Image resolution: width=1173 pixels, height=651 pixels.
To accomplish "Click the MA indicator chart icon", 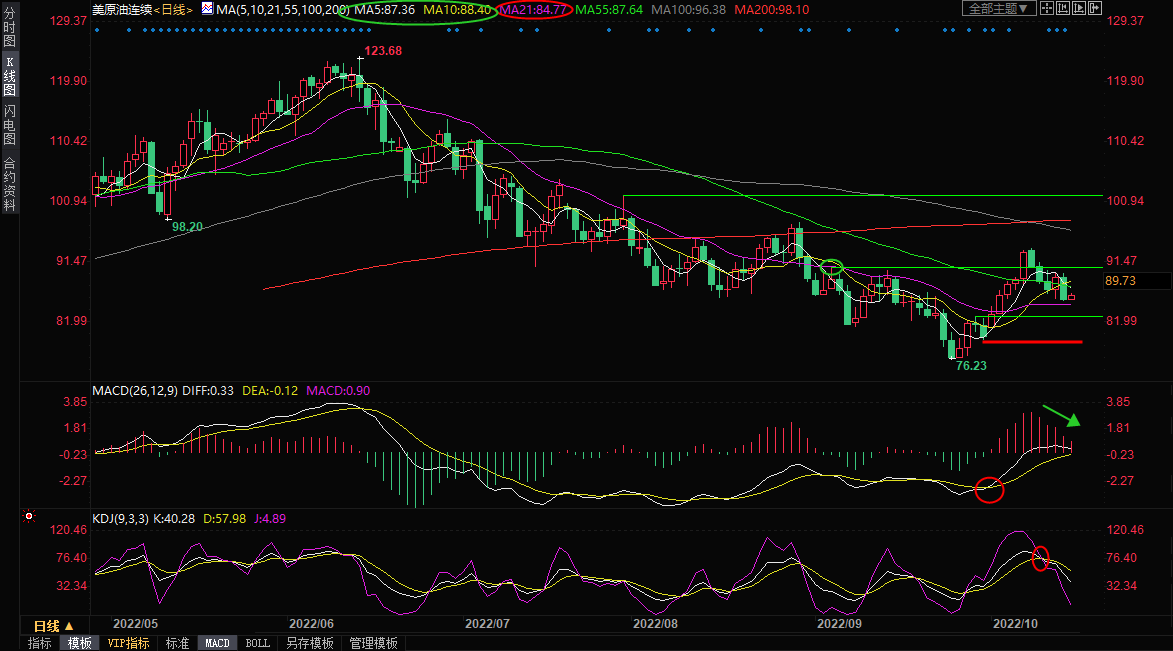I will (207, 9).
